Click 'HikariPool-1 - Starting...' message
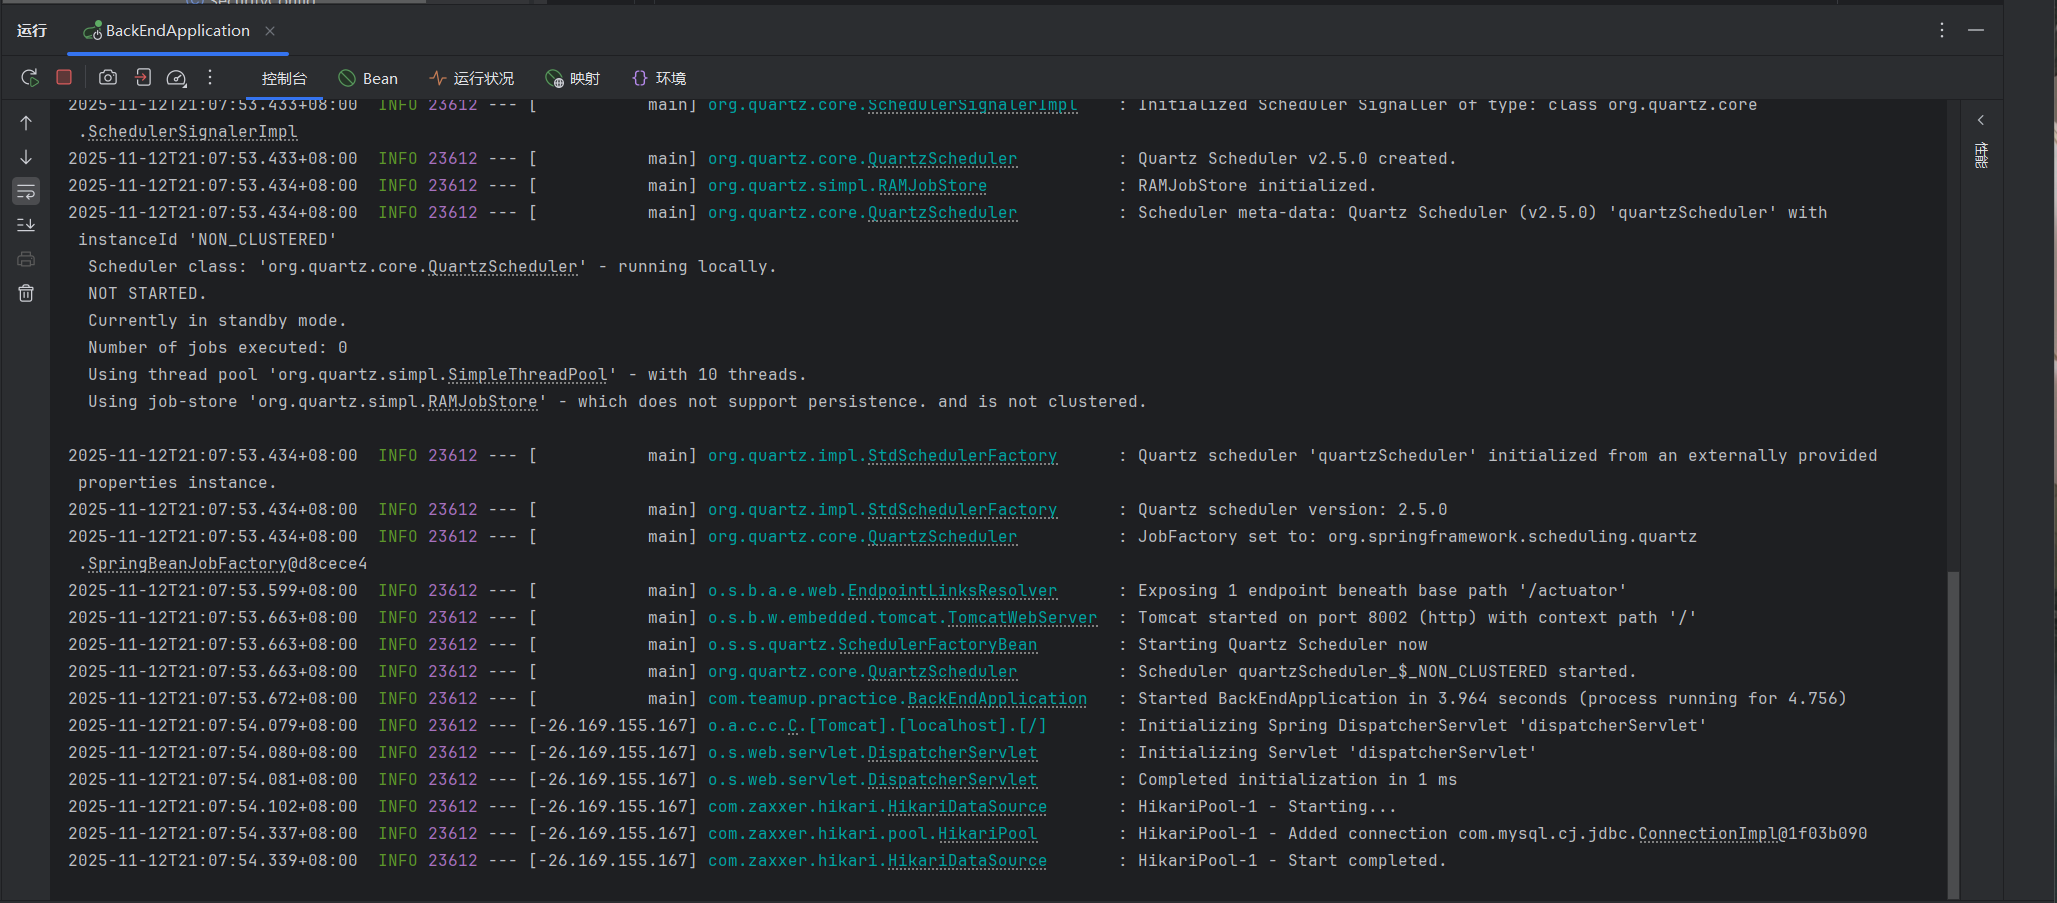The height and width of the screenshot is (903, 2057). (1267, 807)
